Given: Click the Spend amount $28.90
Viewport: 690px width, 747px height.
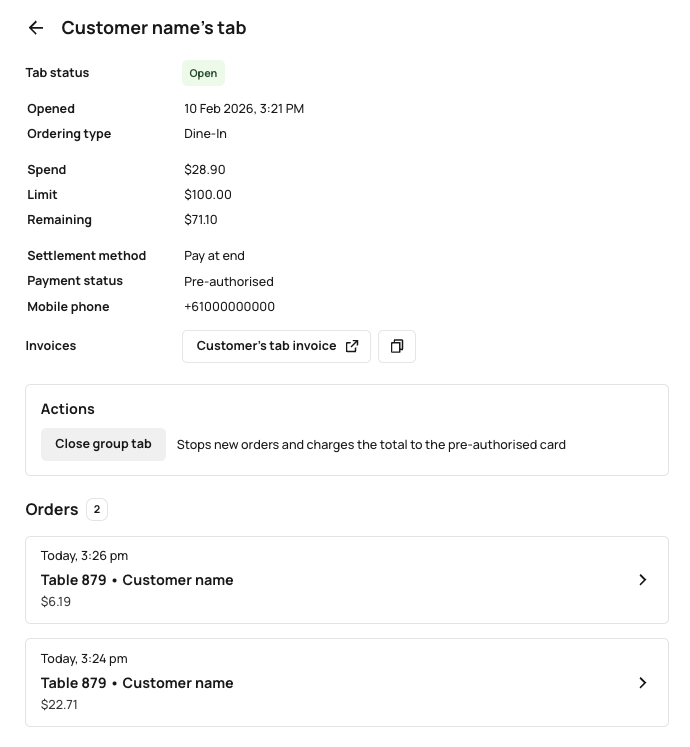Looking at the screenshot, I should point(205,170).
